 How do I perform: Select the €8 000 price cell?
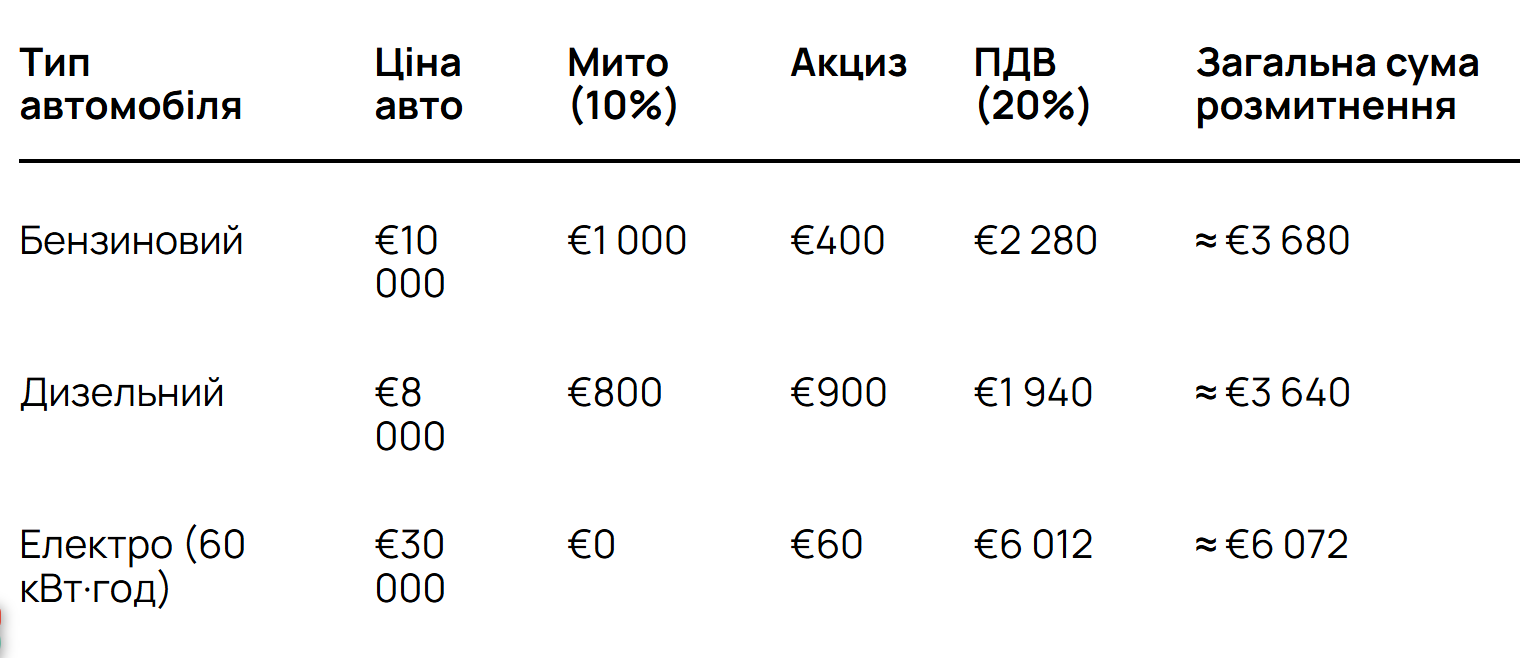point(410,414)
